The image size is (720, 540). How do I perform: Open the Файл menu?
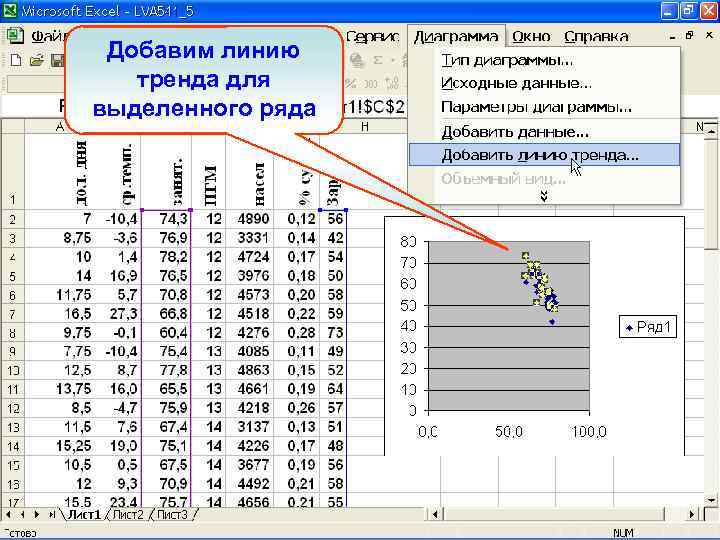pyautogui.click(x=48, y=36)
